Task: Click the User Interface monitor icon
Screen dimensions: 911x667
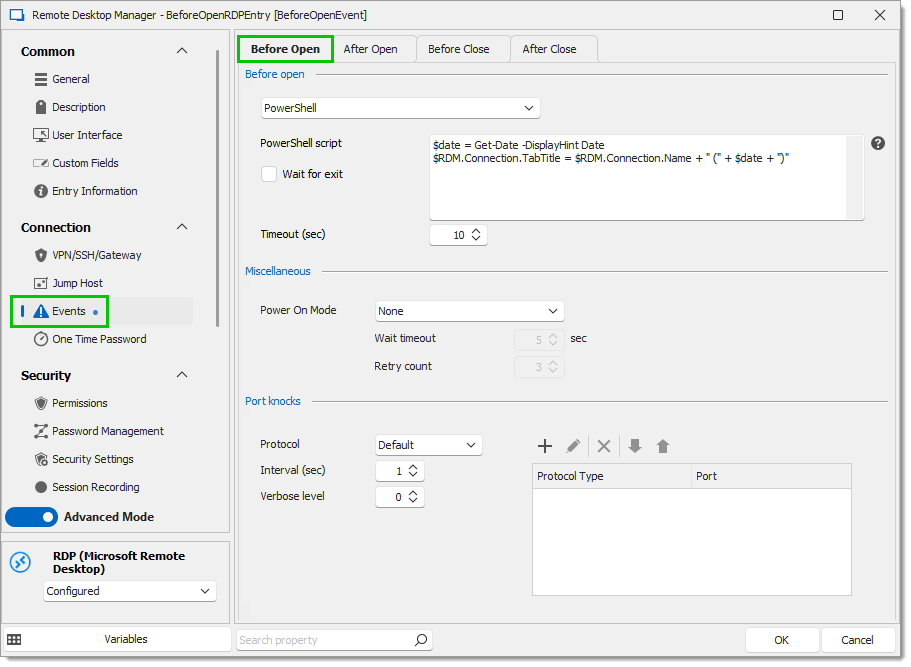Action: pos(41,135)
